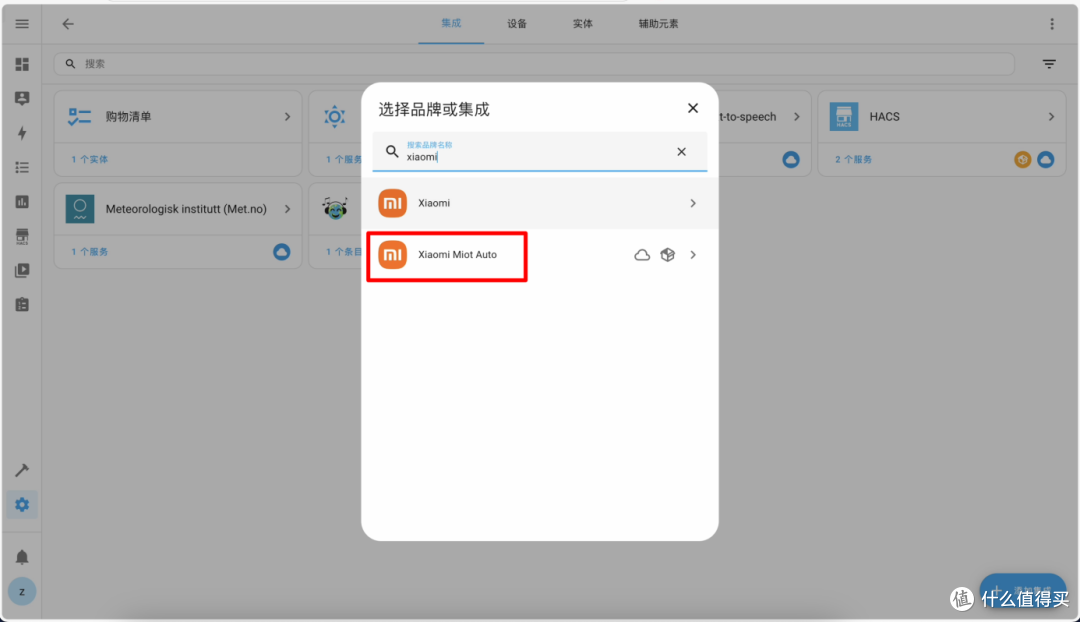Click orange custom badge on HACS card

1022,160
